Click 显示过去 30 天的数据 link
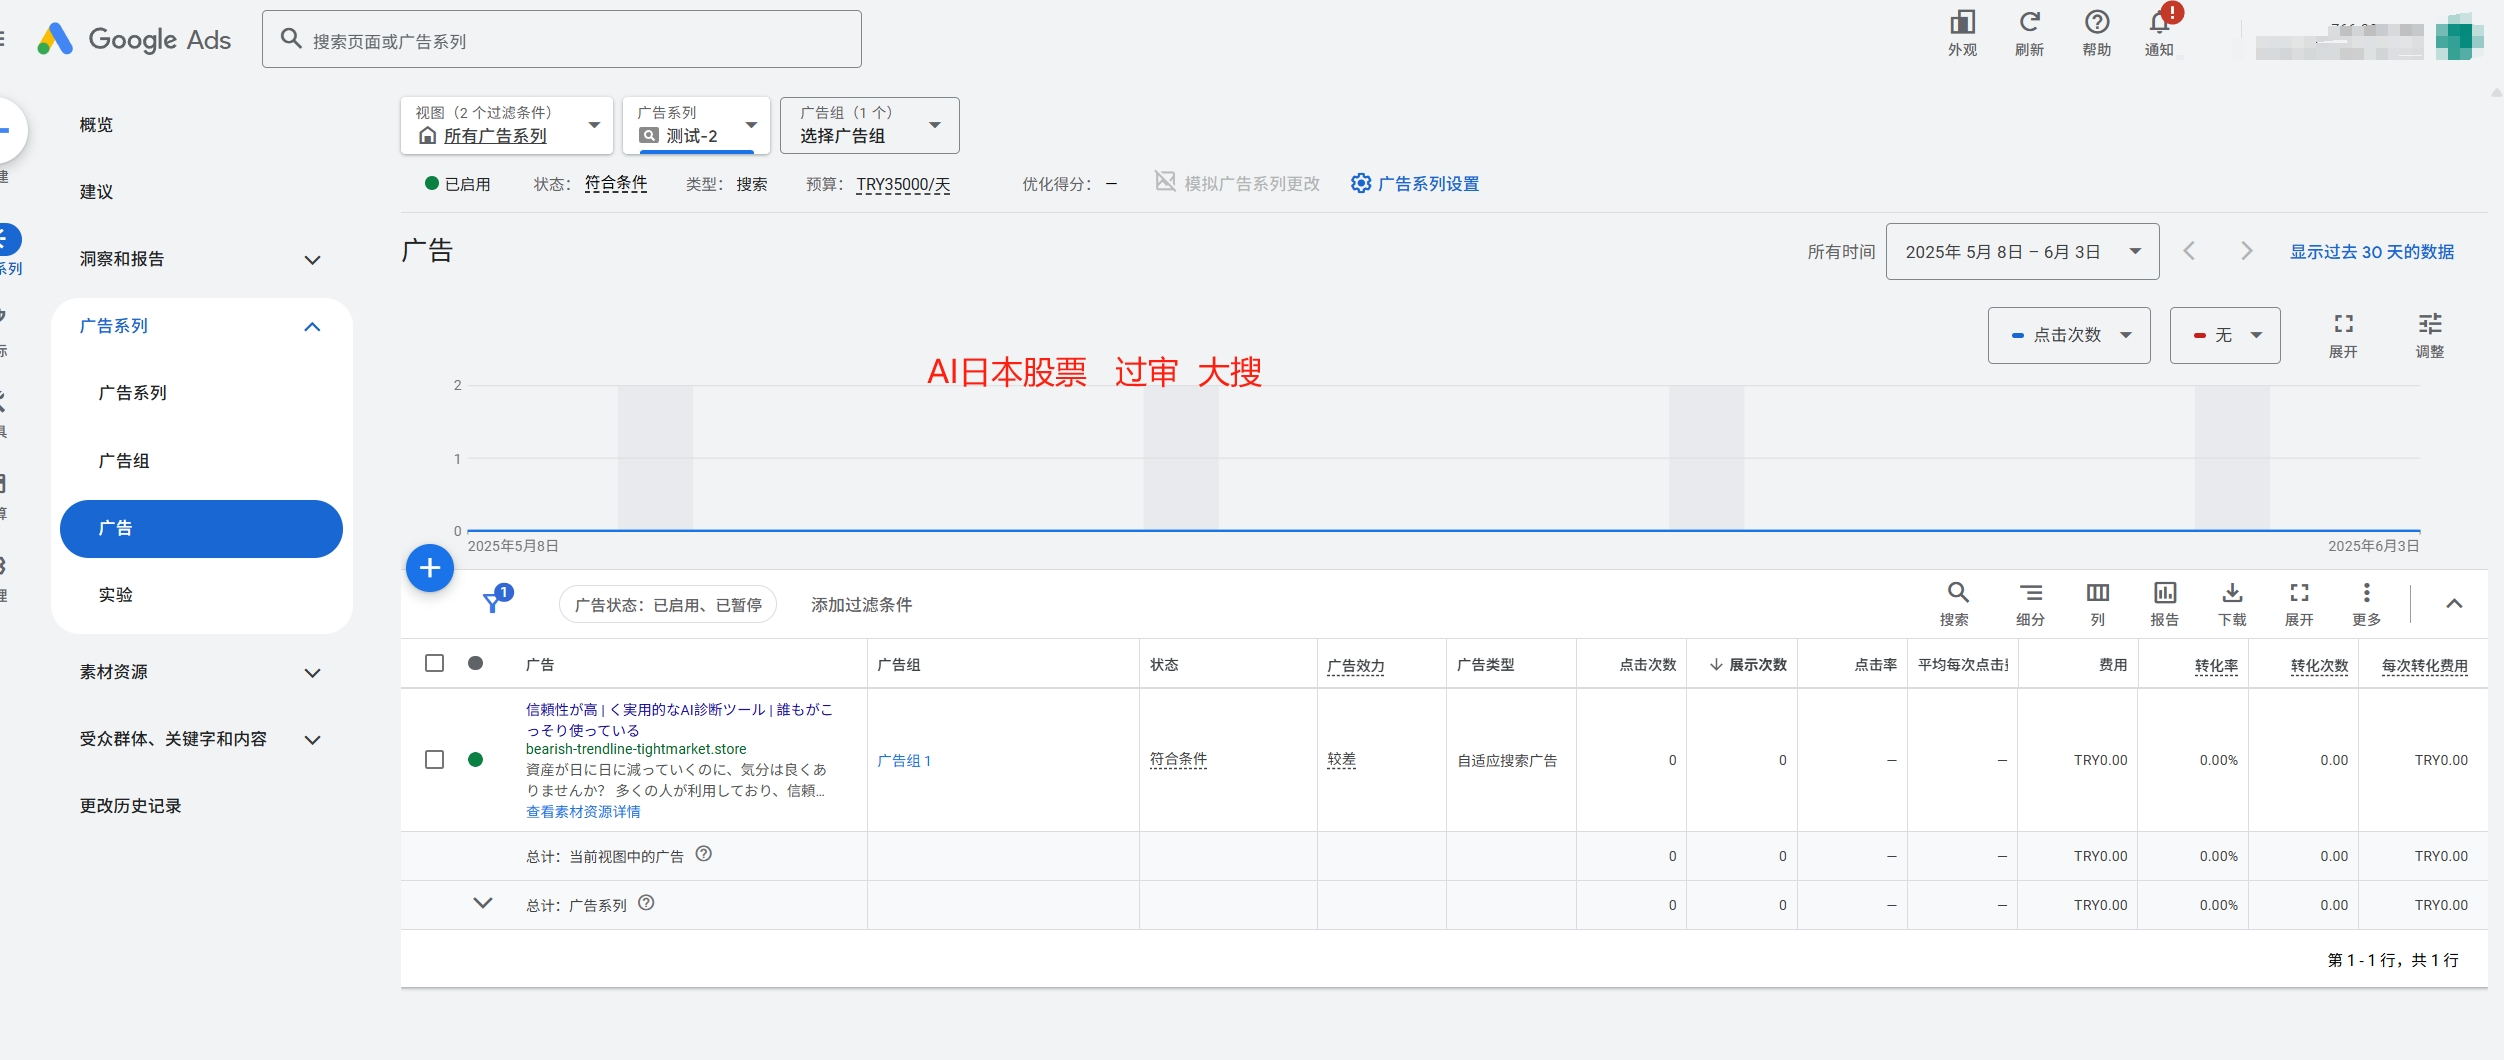 [x=2372, y=252]
